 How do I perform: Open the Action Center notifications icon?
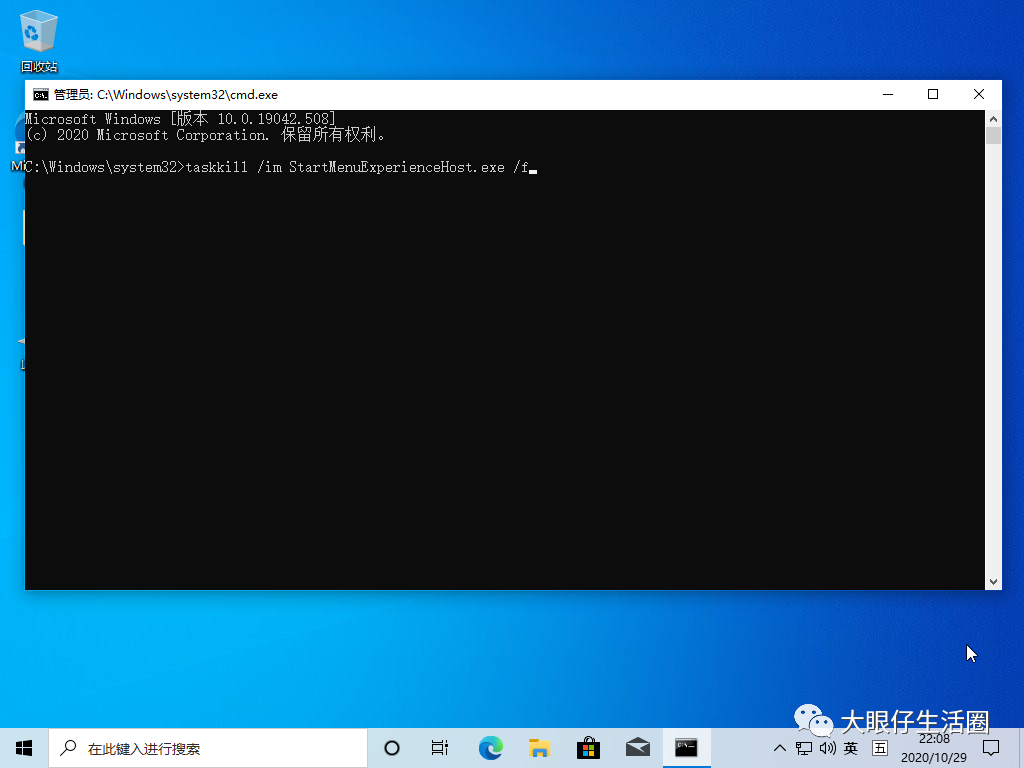click(991, 748)
